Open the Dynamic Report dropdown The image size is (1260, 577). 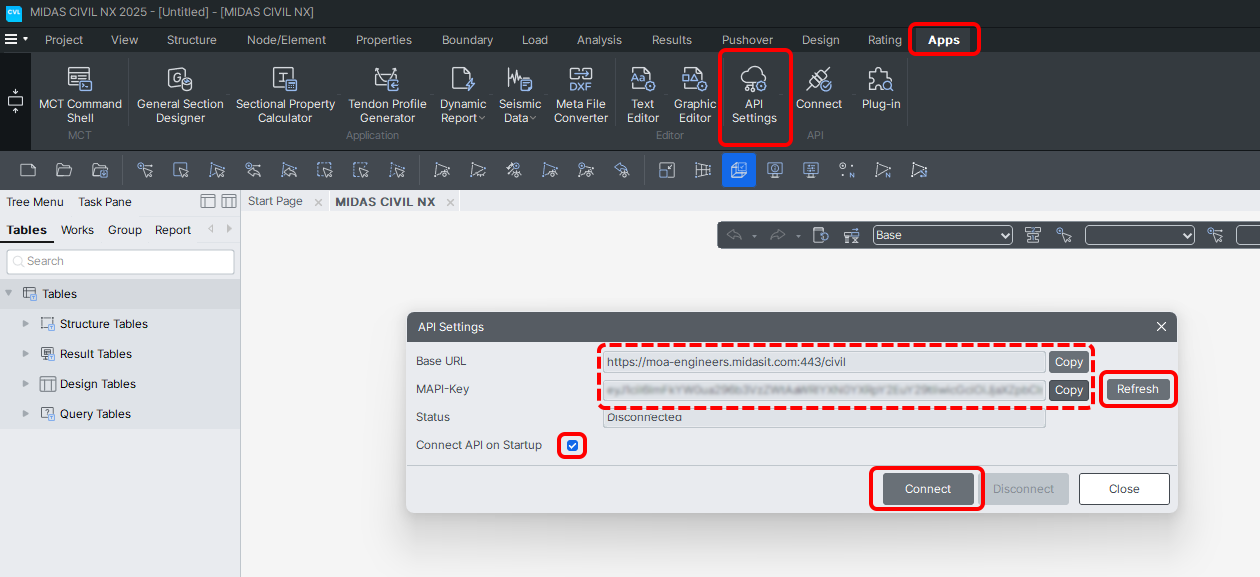tap(463, 94)
